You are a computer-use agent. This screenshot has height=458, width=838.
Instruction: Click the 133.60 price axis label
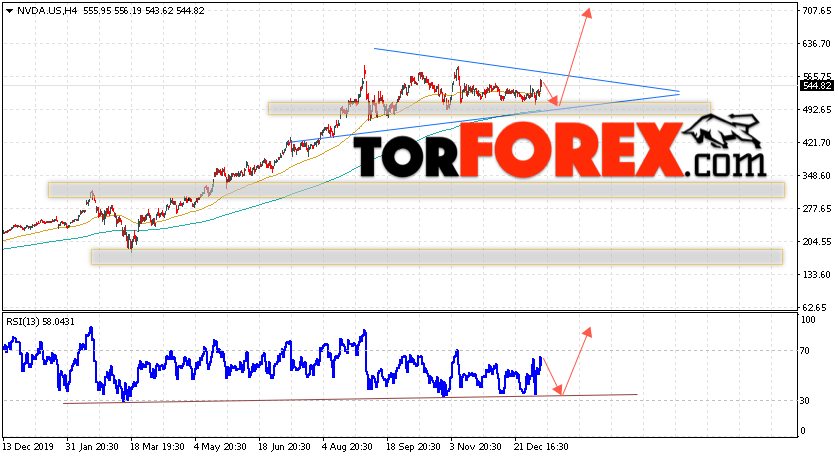[x=817, y=274]
